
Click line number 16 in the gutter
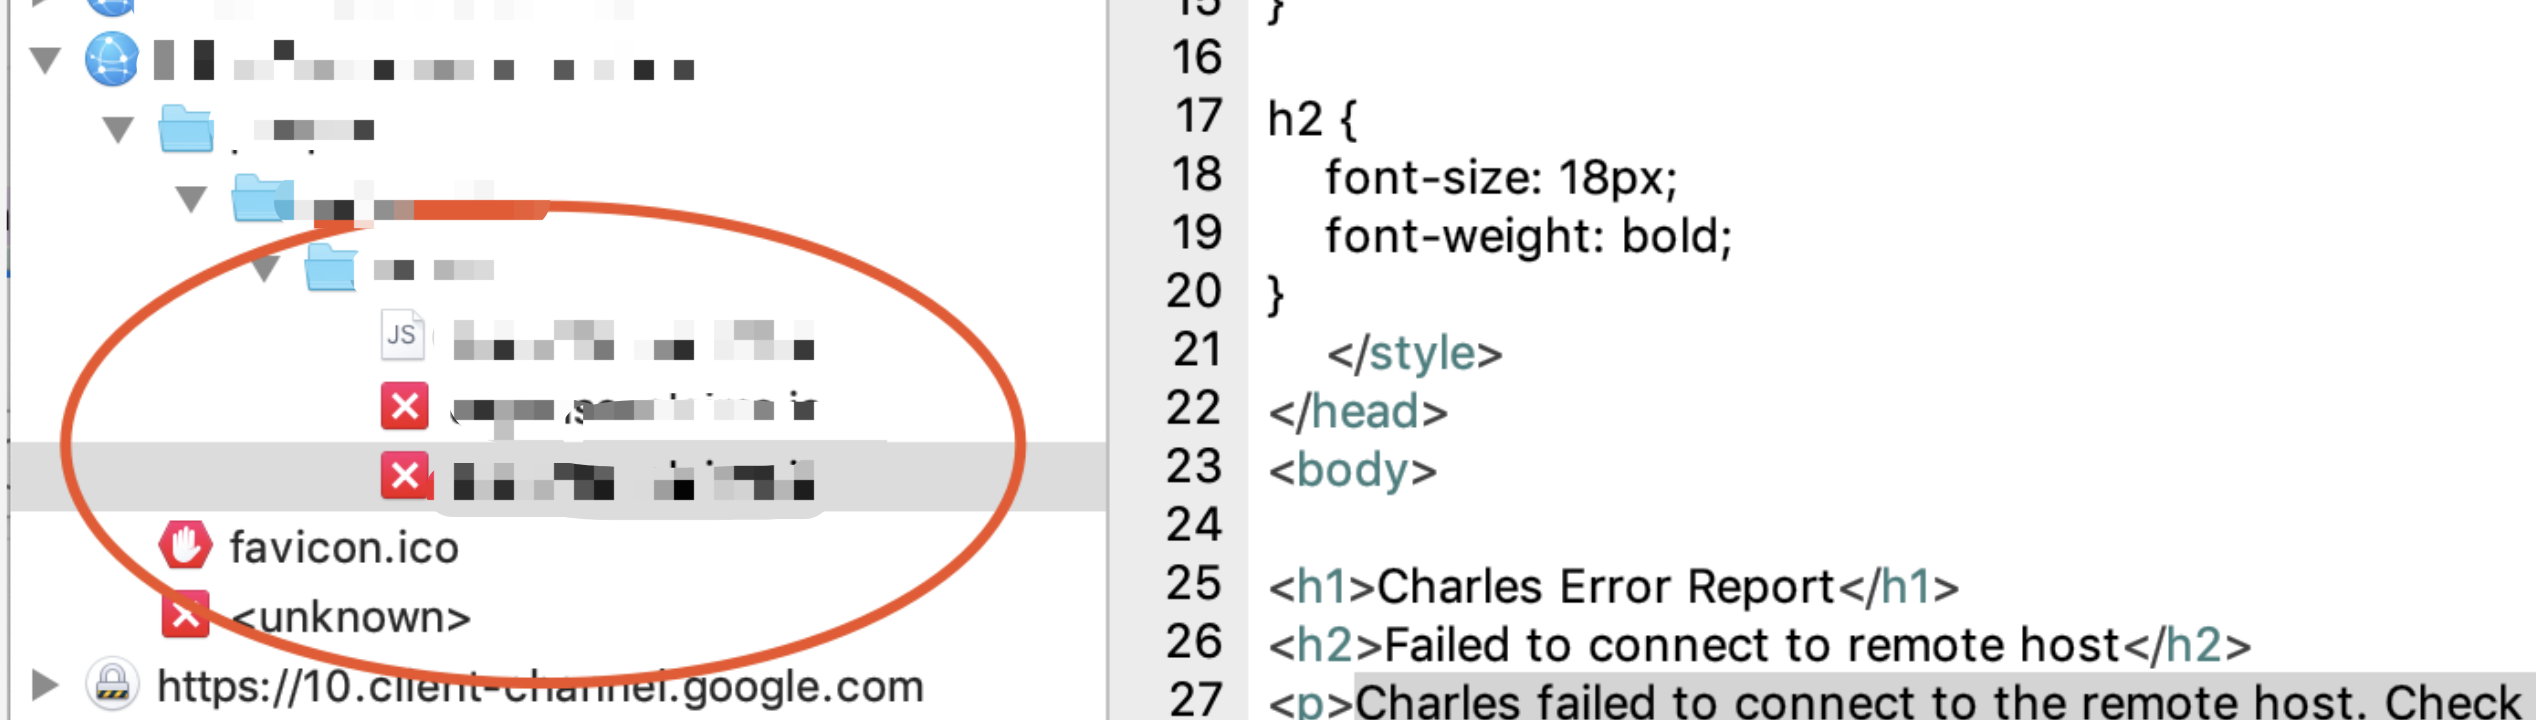coord(1196,57)
